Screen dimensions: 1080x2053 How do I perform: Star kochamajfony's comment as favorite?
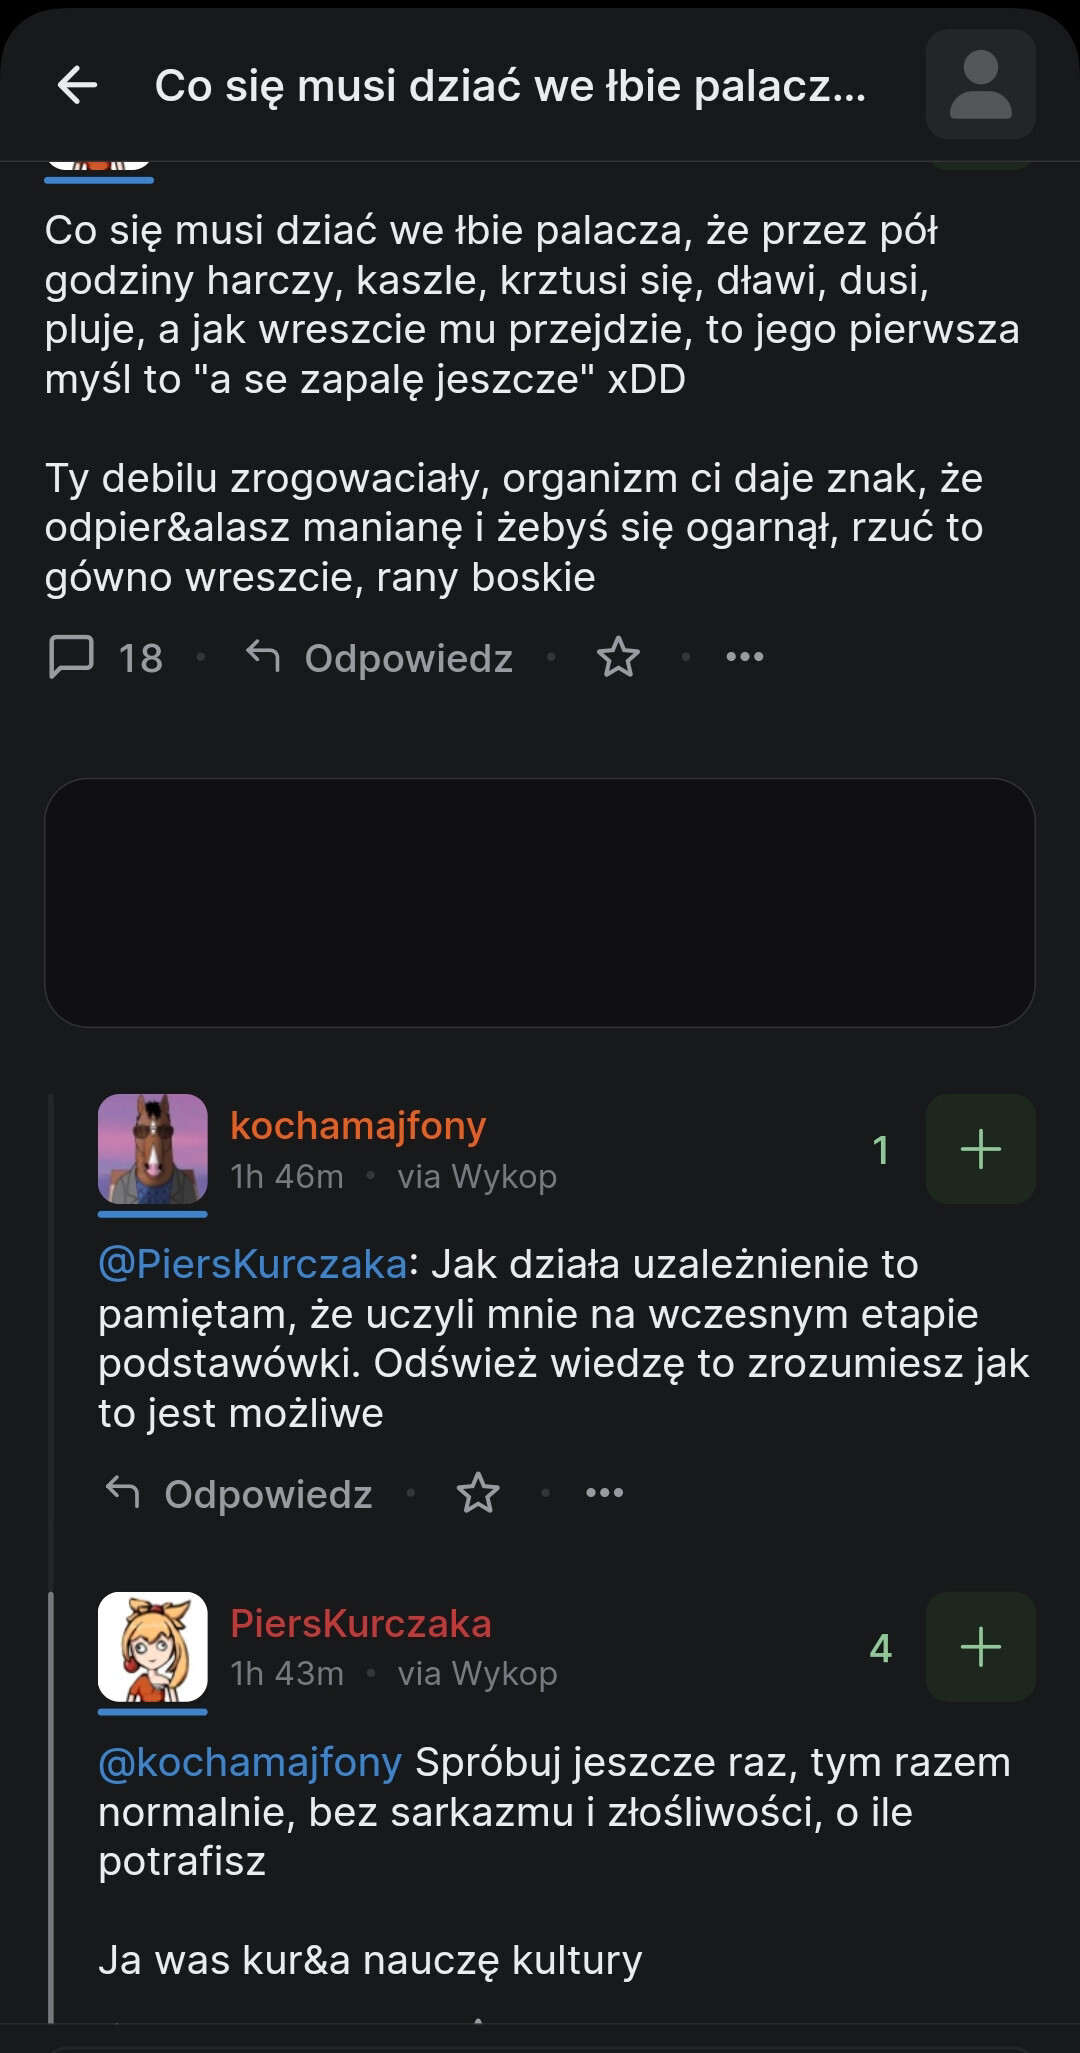click(477, 1493)
